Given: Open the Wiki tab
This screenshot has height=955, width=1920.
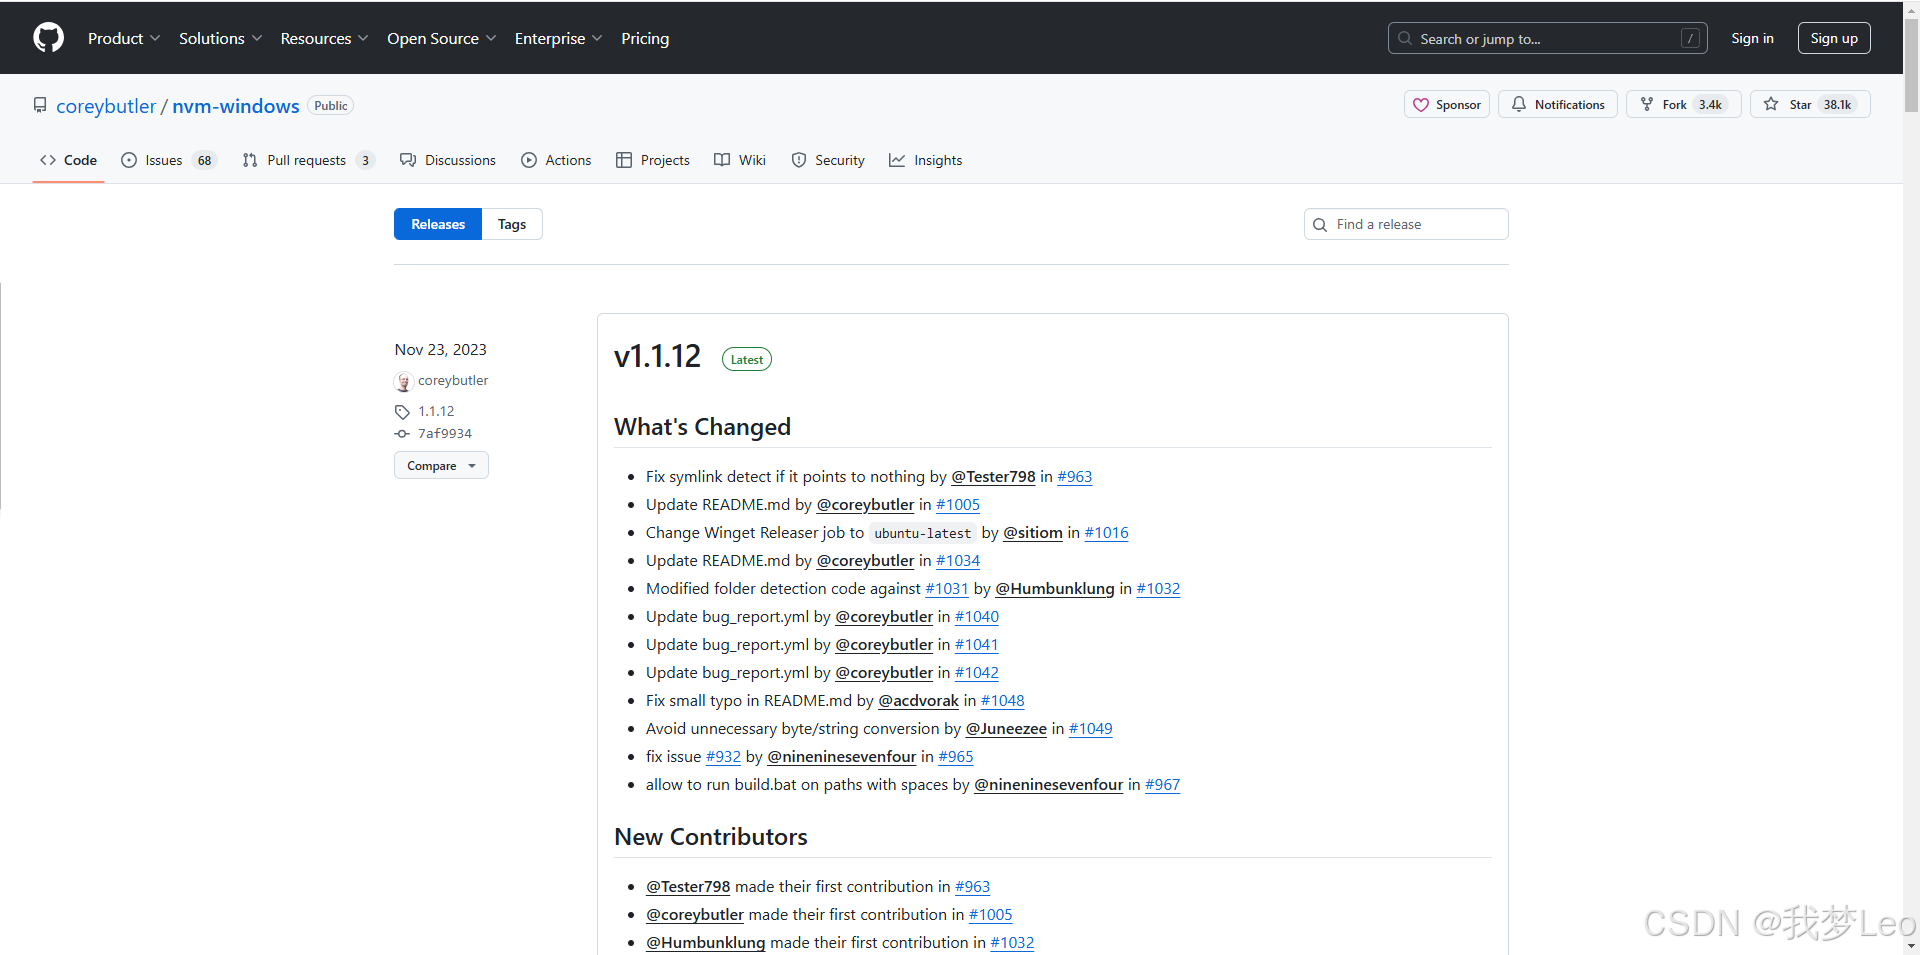Looking at the screenshot, I should click(x=740, y=160).
